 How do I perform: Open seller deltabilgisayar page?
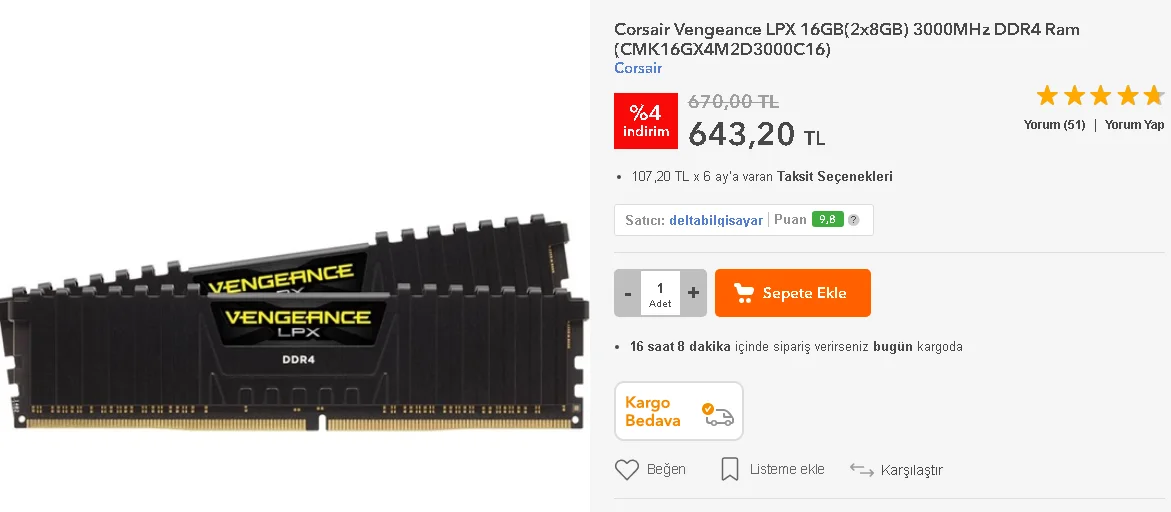point(716,220)
